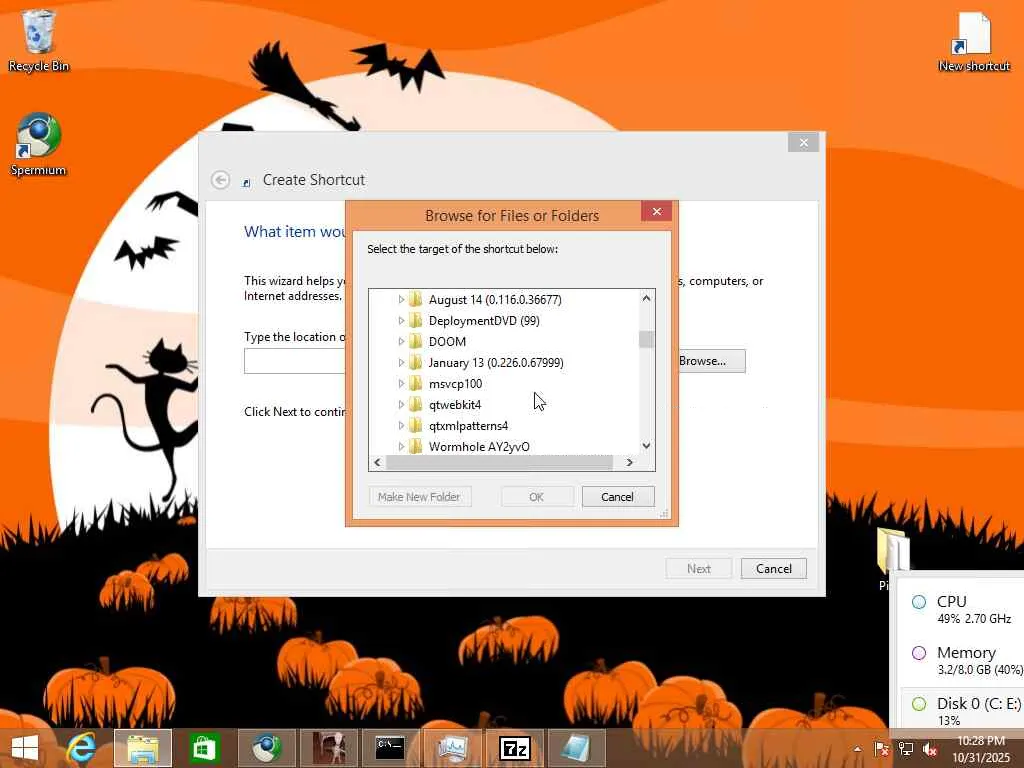Expand the January 13 folder
The height and width of the screenshot is (768, 1024).
[x=401, y=362]
